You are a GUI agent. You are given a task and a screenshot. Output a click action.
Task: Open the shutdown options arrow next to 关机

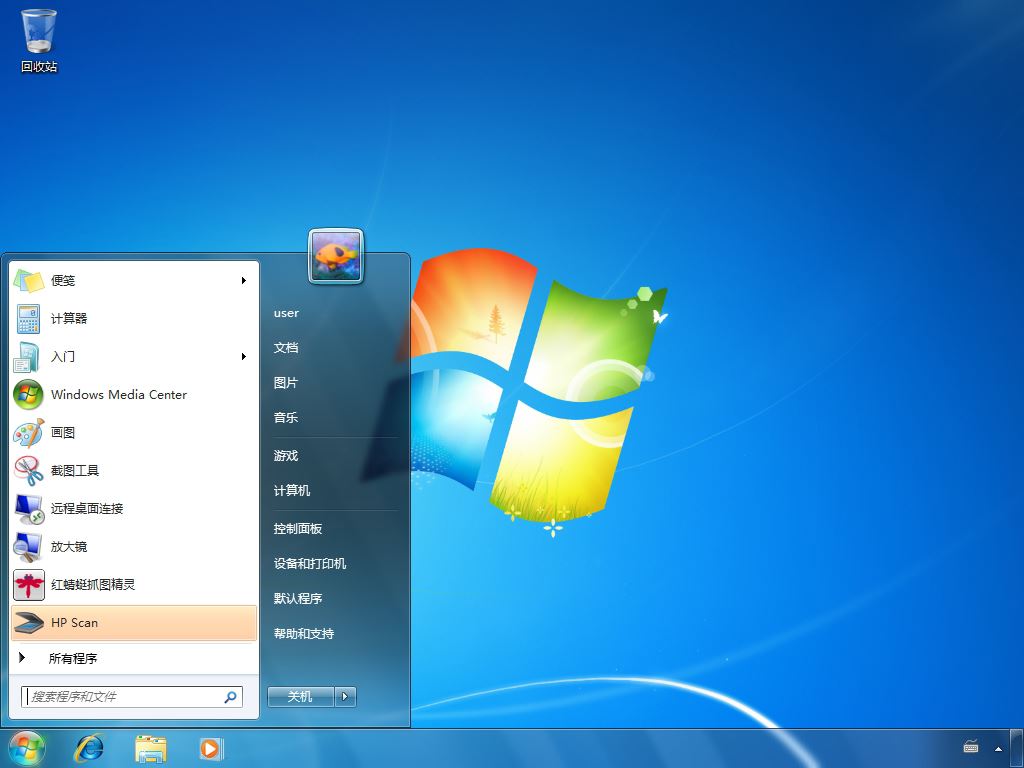pos(345,697)
